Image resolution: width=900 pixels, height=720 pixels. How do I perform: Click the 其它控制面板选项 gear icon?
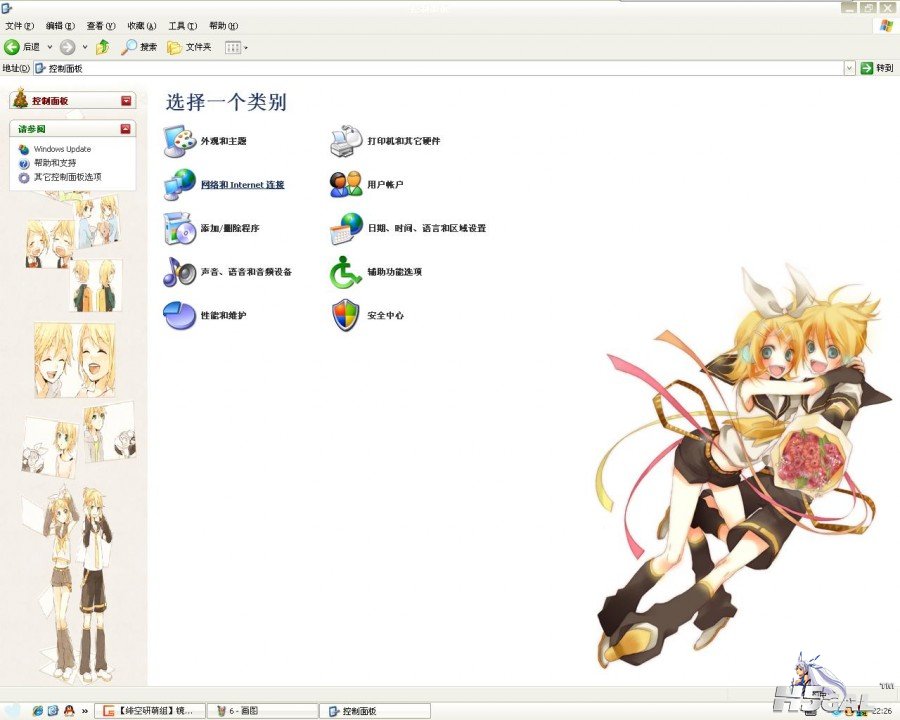24,177
